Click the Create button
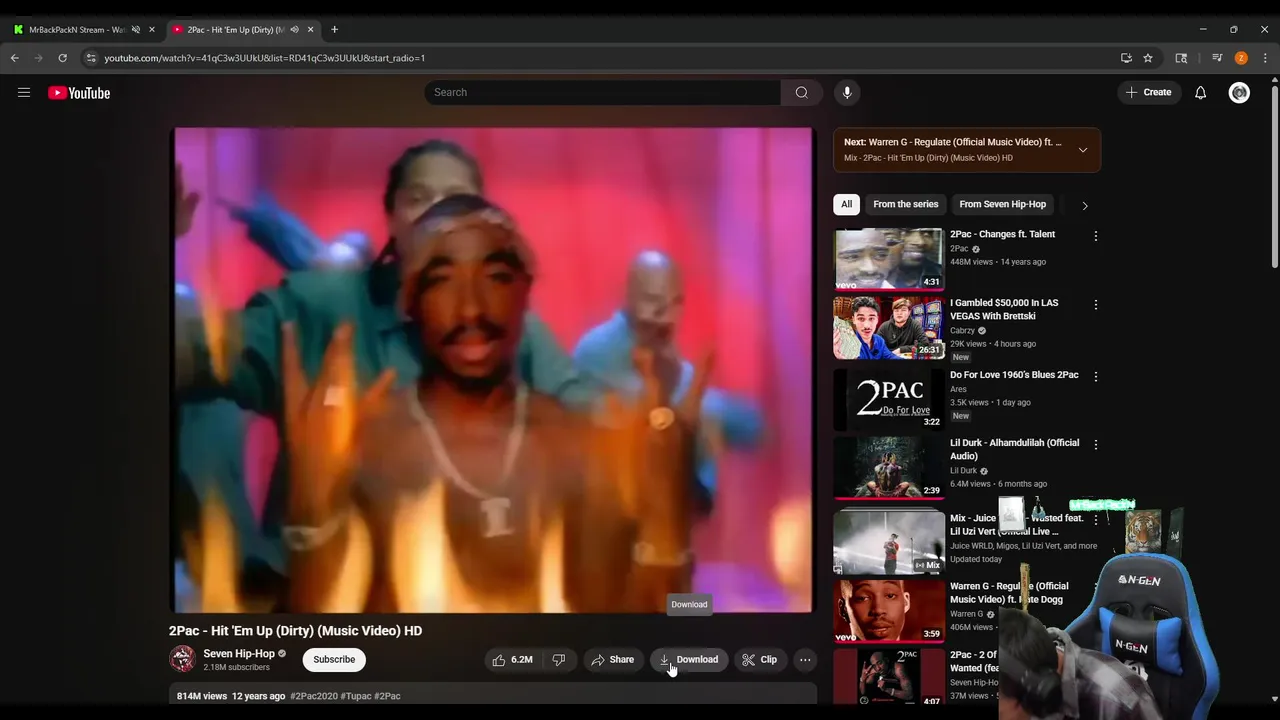Screen dimensions: 1280x720 1148,92
